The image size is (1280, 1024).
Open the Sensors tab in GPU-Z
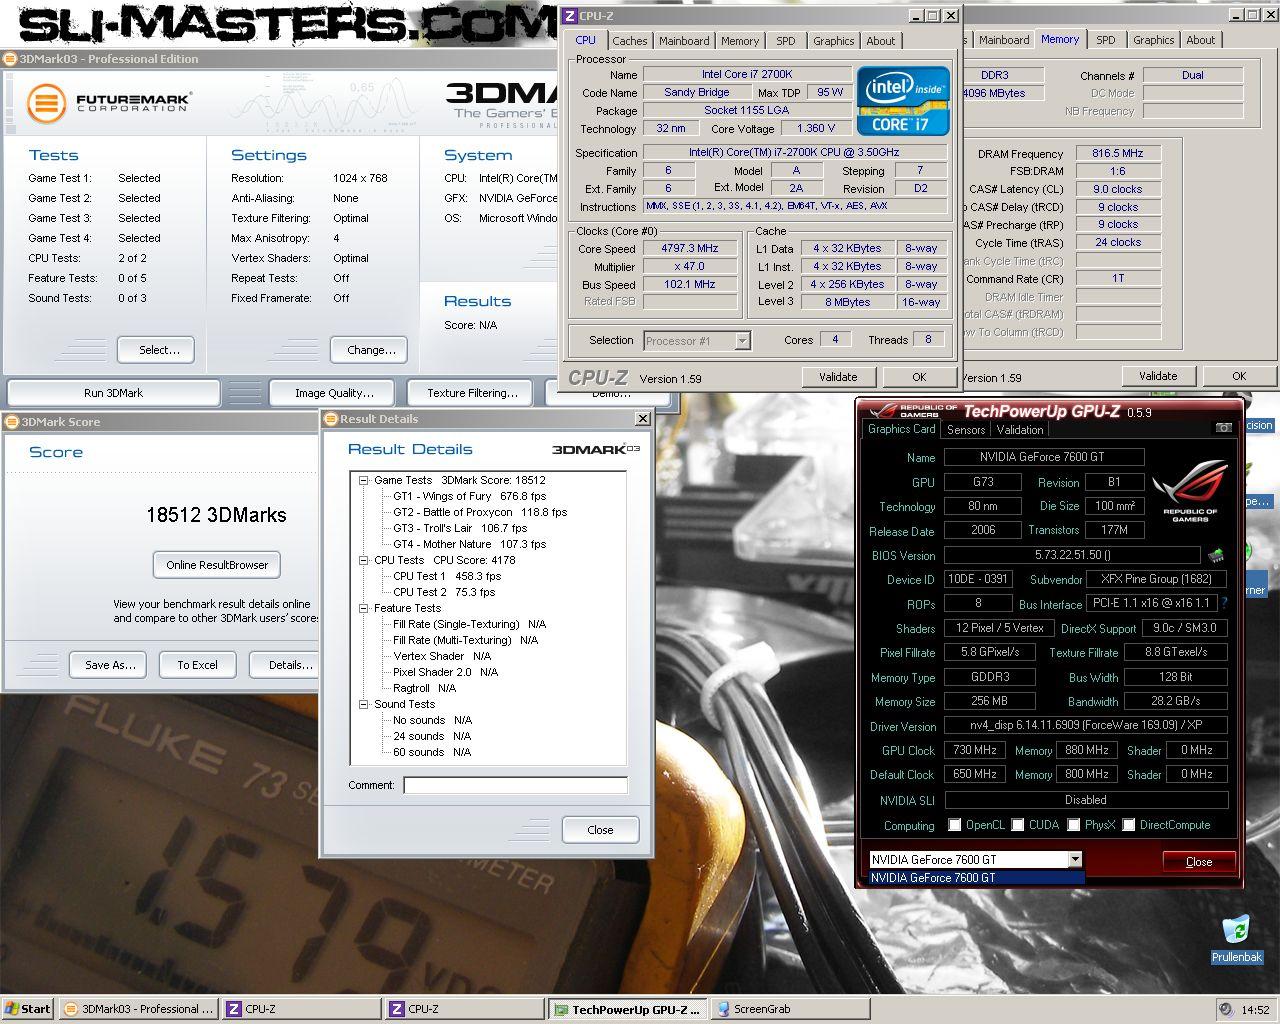pos(966,430)
